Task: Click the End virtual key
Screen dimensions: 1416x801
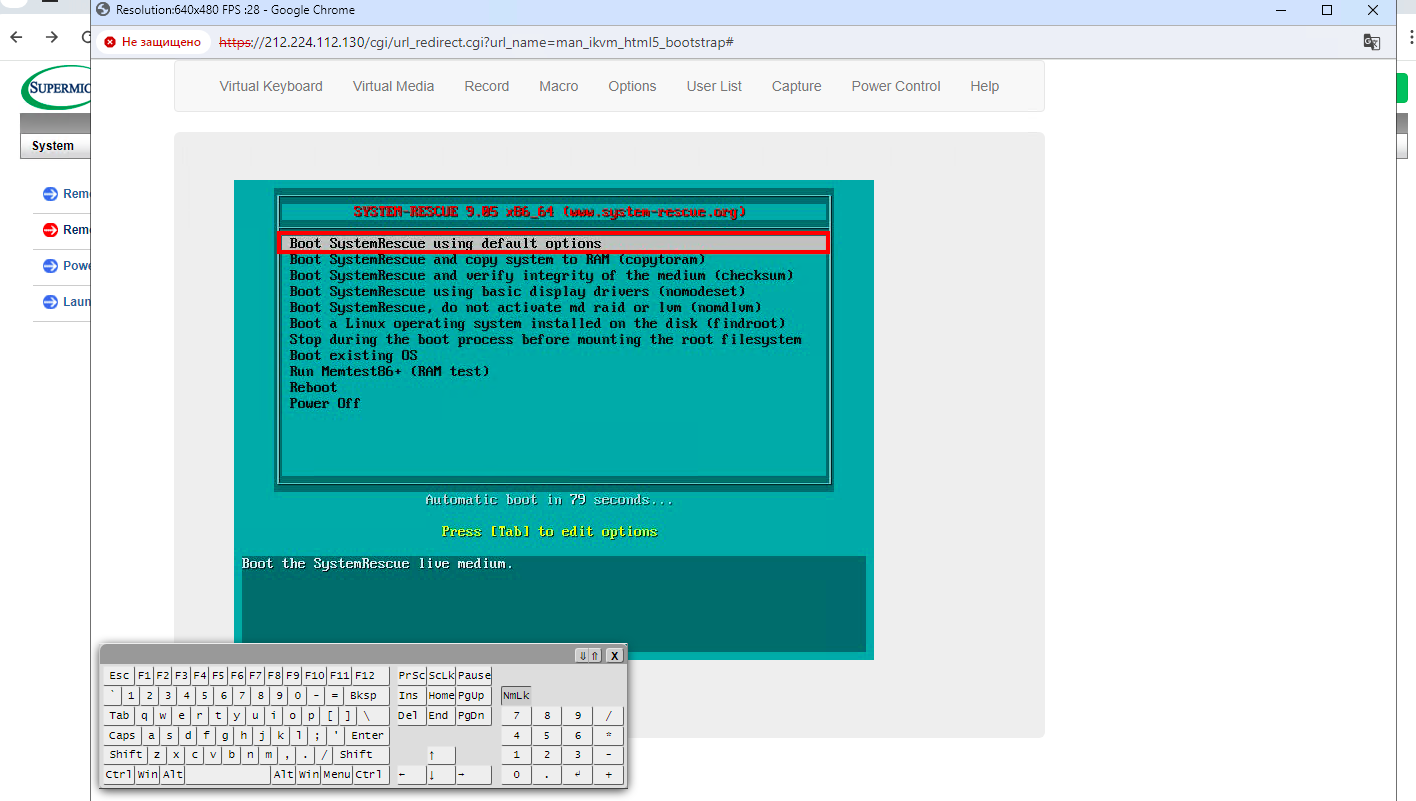Action: coord(441,716)
